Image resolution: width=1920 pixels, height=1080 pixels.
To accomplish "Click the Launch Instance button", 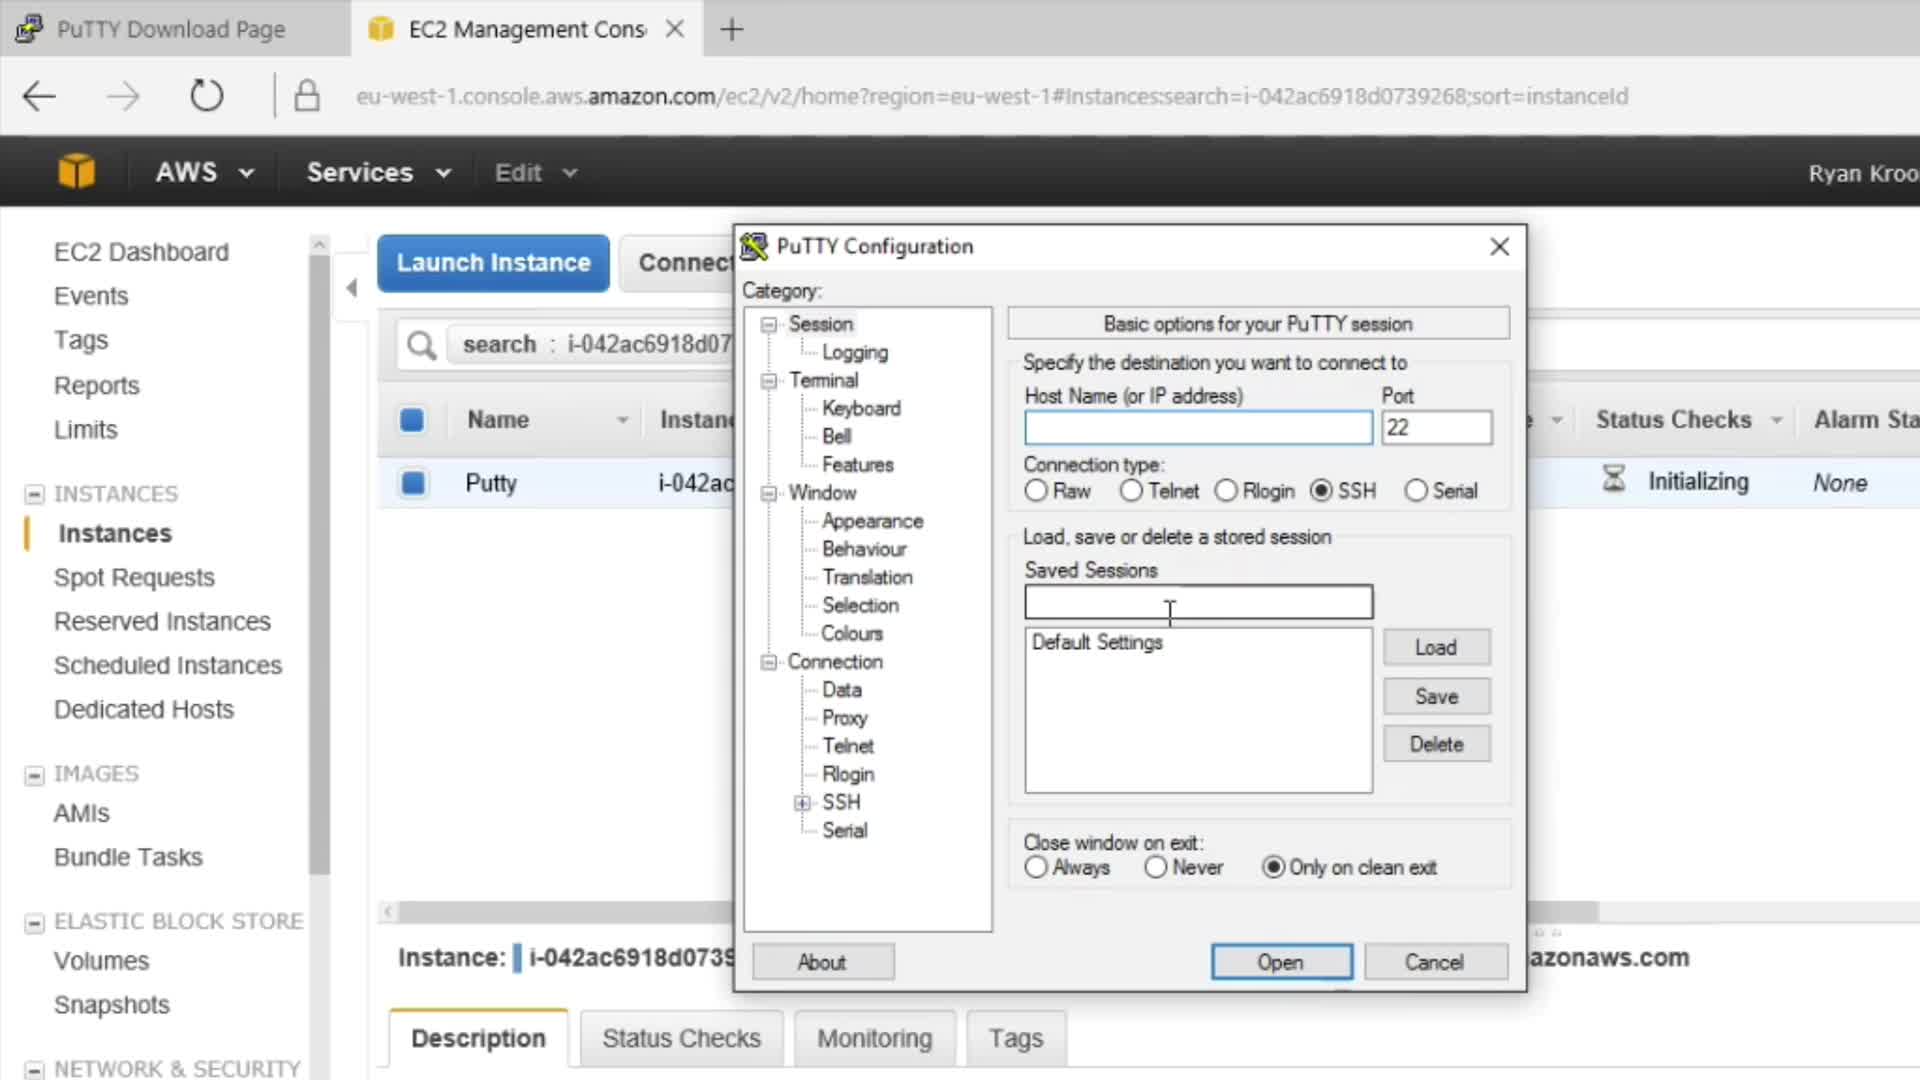I will click(493, 263).
